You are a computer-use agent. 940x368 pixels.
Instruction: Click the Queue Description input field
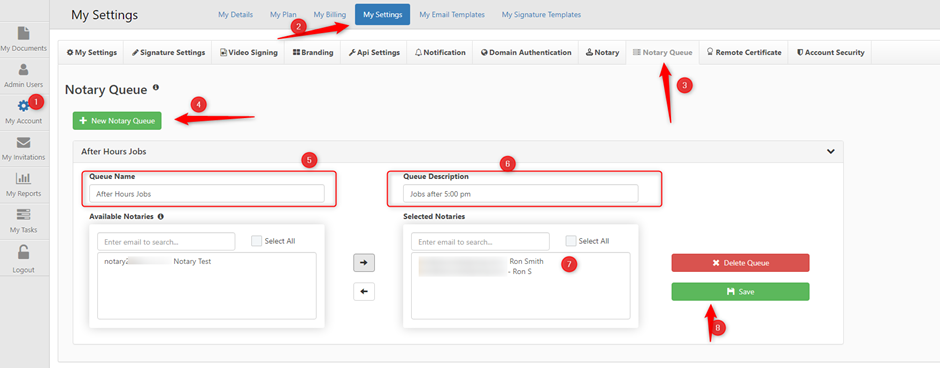pos(521,194)
